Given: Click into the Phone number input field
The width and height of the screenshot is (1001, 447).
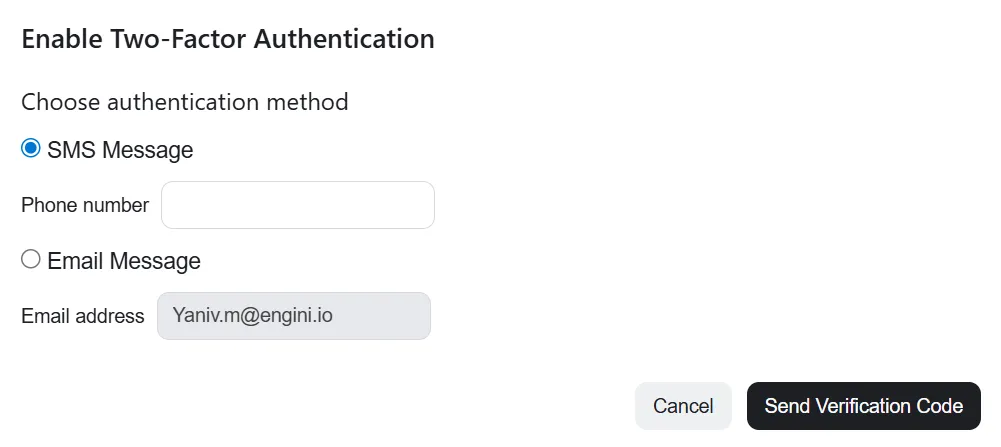Looking at the screenshot, I should (x=297, y=205).
